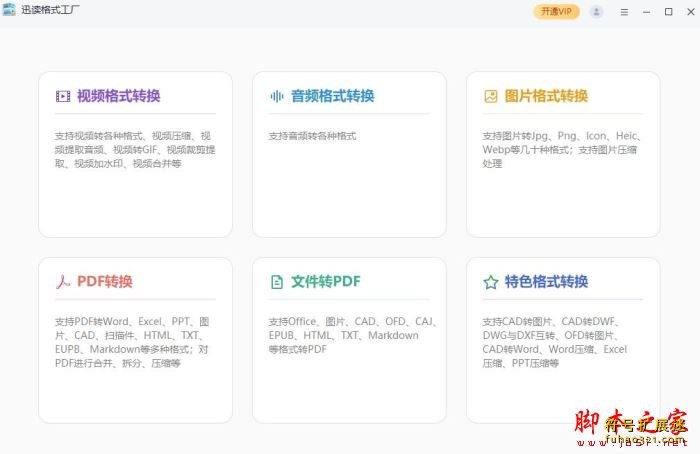Click the Acrobat-style PDF conversion icon
The height and width of the screenshot is (454, 700).
(x=63, y=282)
